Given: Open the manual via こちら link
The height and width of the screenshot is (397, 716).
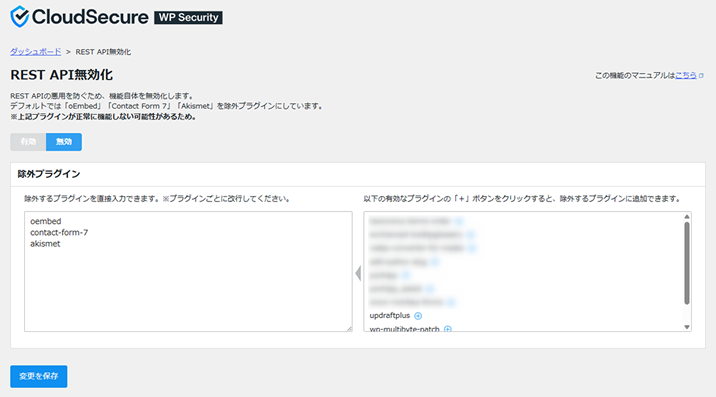Looking at the screenshot, I should click(x=686, y=75).
